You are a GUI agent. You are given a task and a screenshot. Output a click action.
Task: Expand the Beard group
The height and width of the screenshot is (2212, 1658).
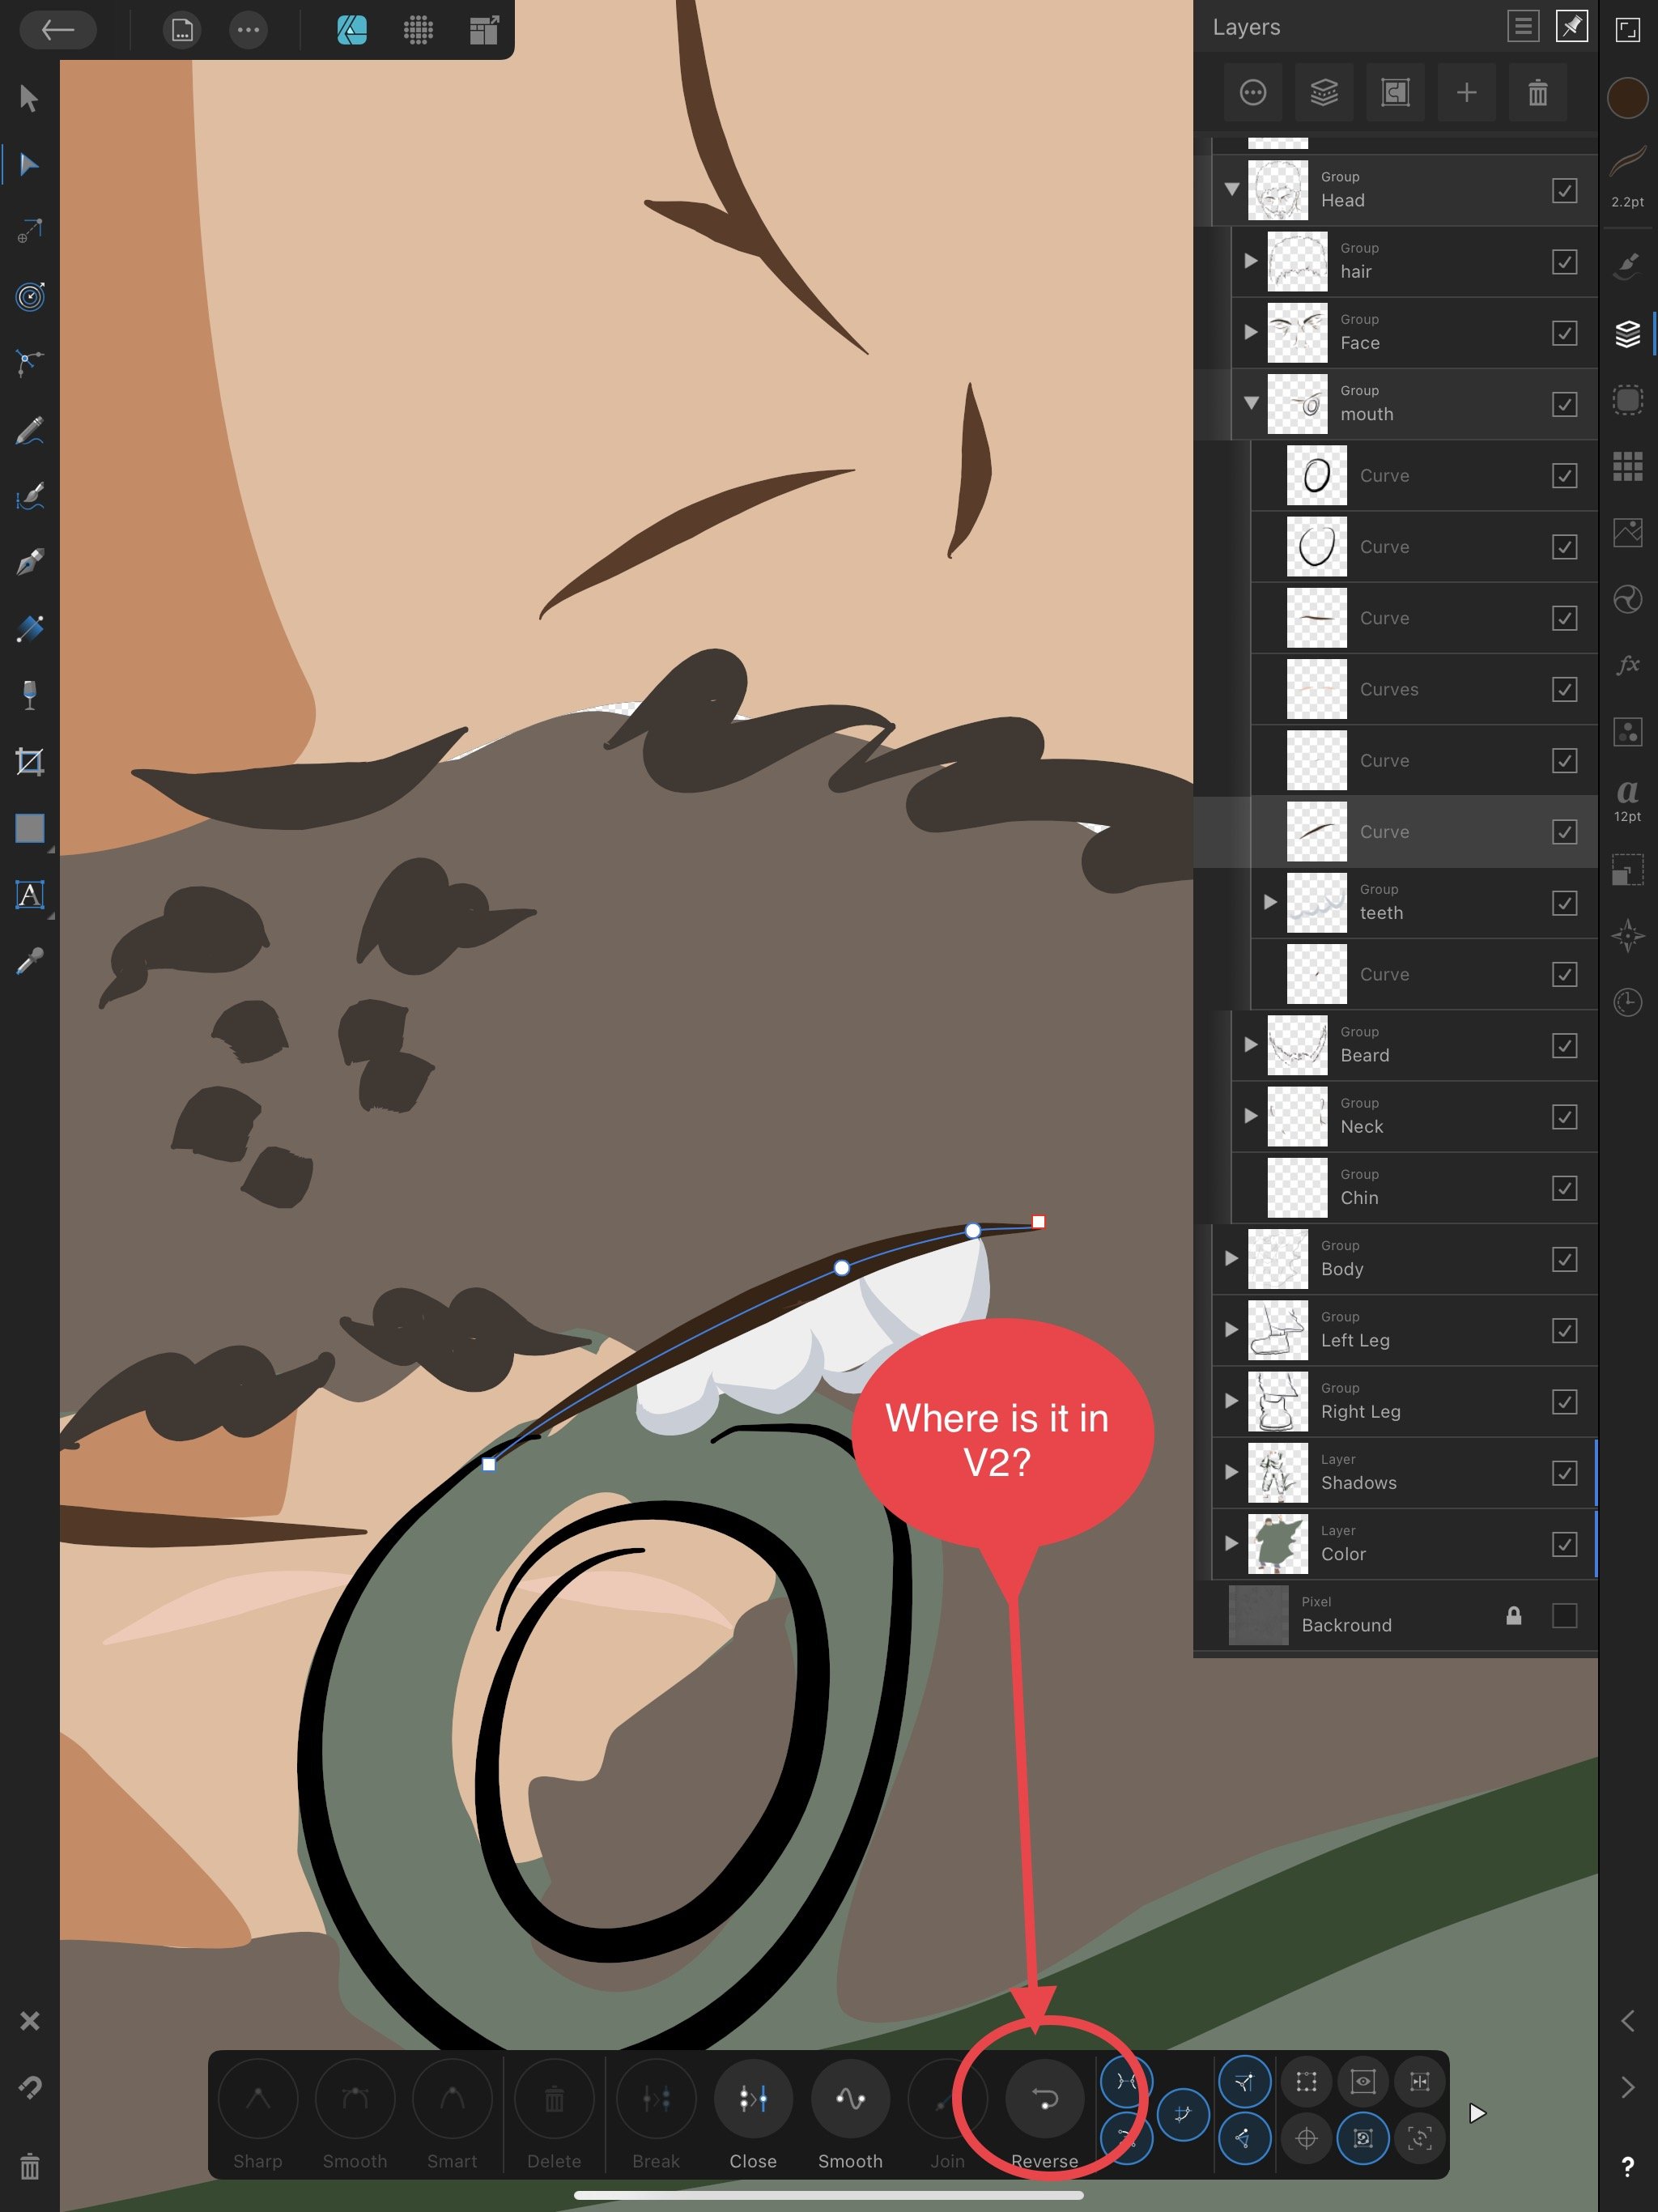(1250, 1044)
